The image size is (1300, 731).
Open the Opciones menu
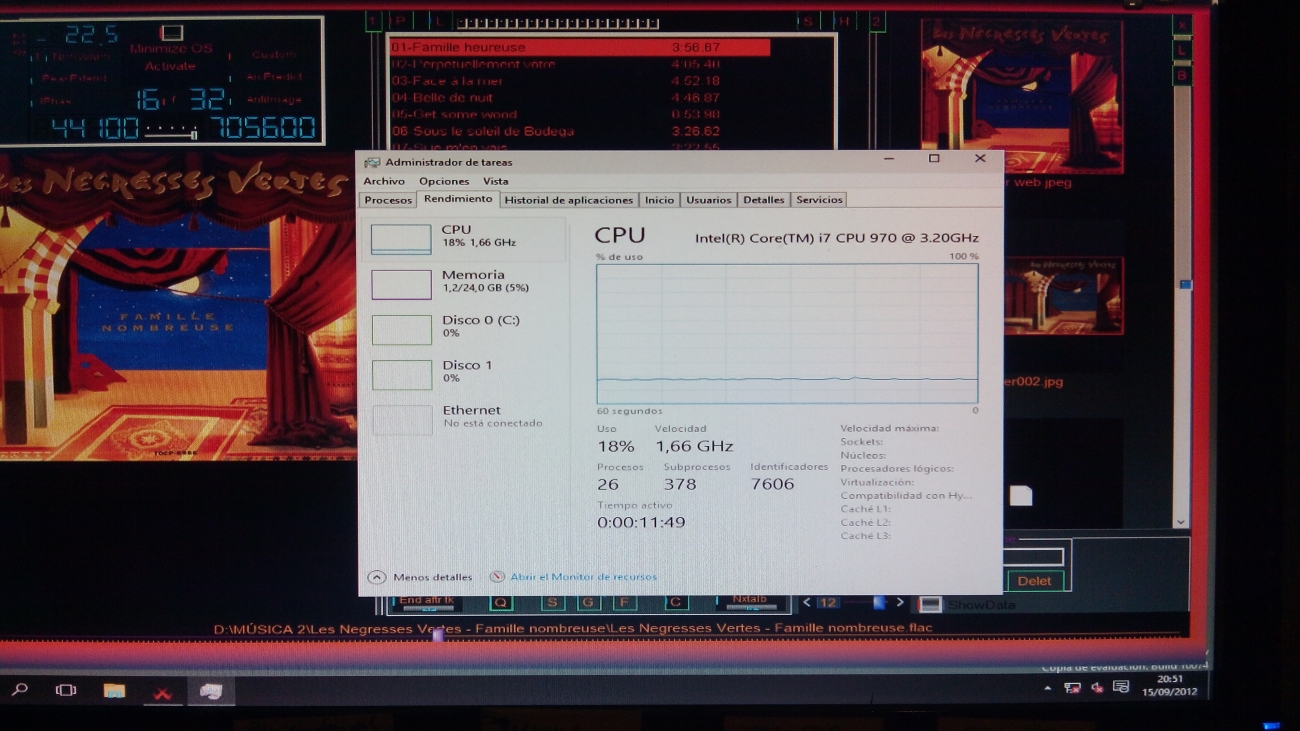[x=444, y=181]
